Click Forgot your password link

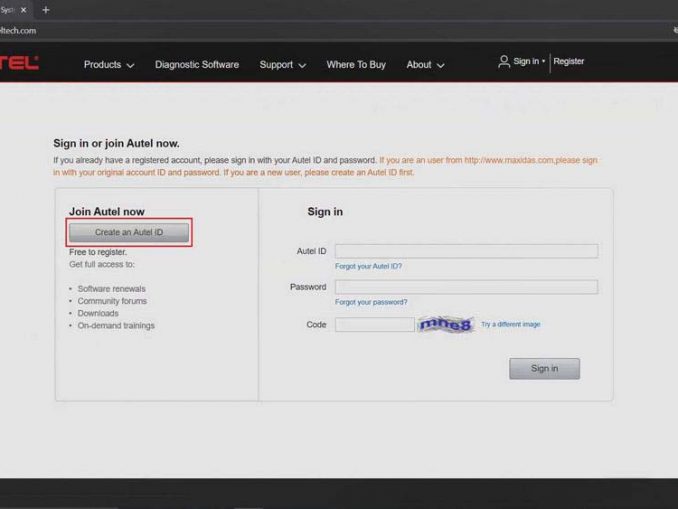click(x=371, y=302)
